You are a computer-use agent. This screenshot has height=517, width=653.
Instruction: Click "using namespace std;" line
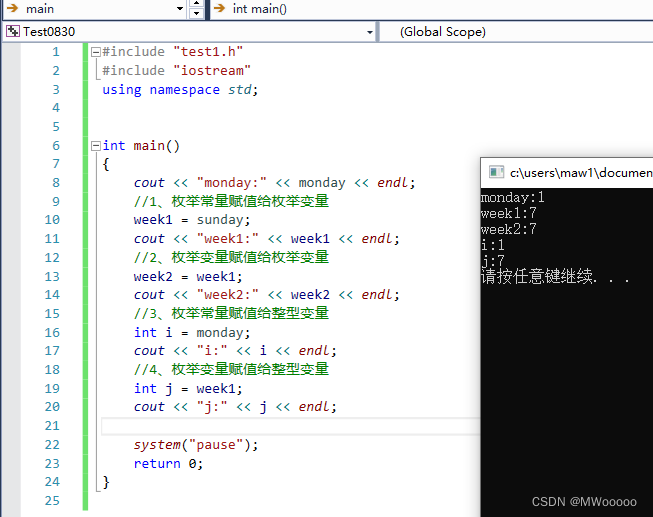[179, 89]
